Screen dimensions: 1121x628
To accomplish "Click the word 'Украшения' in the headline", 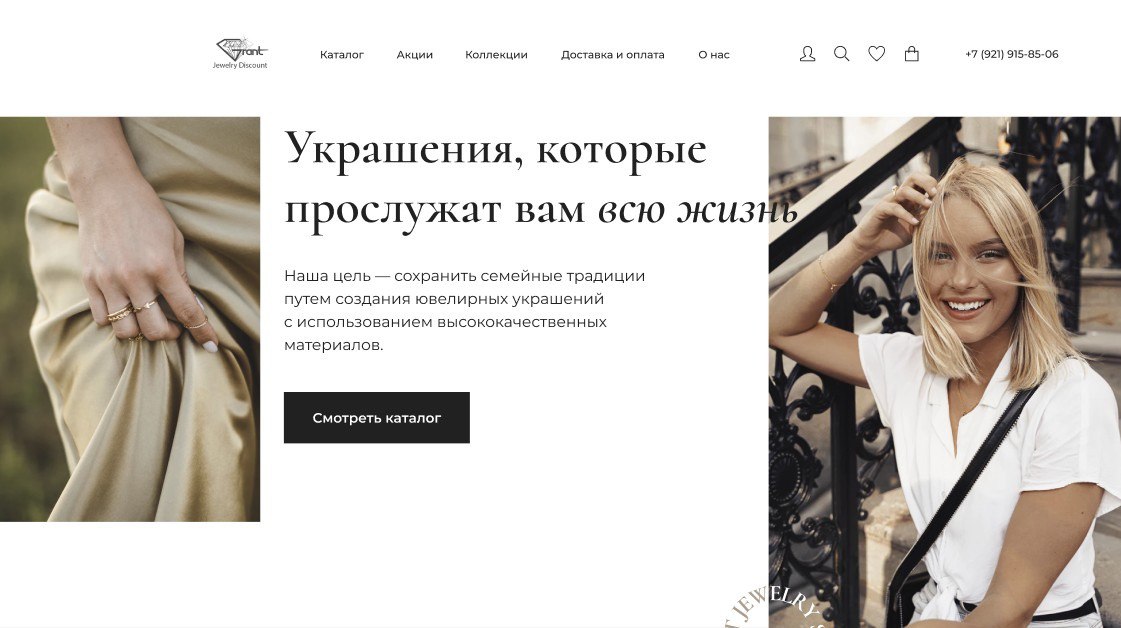I will (x=399, y=151).
